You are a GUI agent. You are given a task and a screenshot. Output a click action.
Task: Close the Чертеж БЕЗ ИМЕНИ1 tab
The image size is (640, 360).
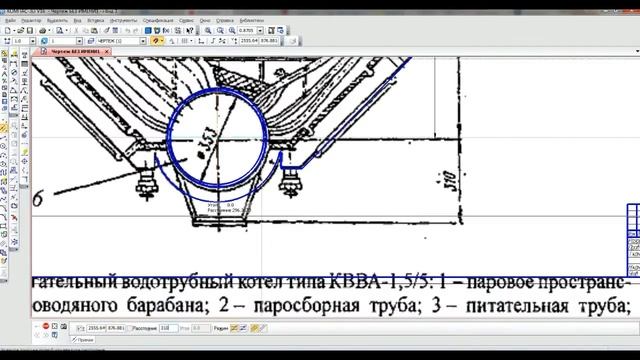[107, 51]
